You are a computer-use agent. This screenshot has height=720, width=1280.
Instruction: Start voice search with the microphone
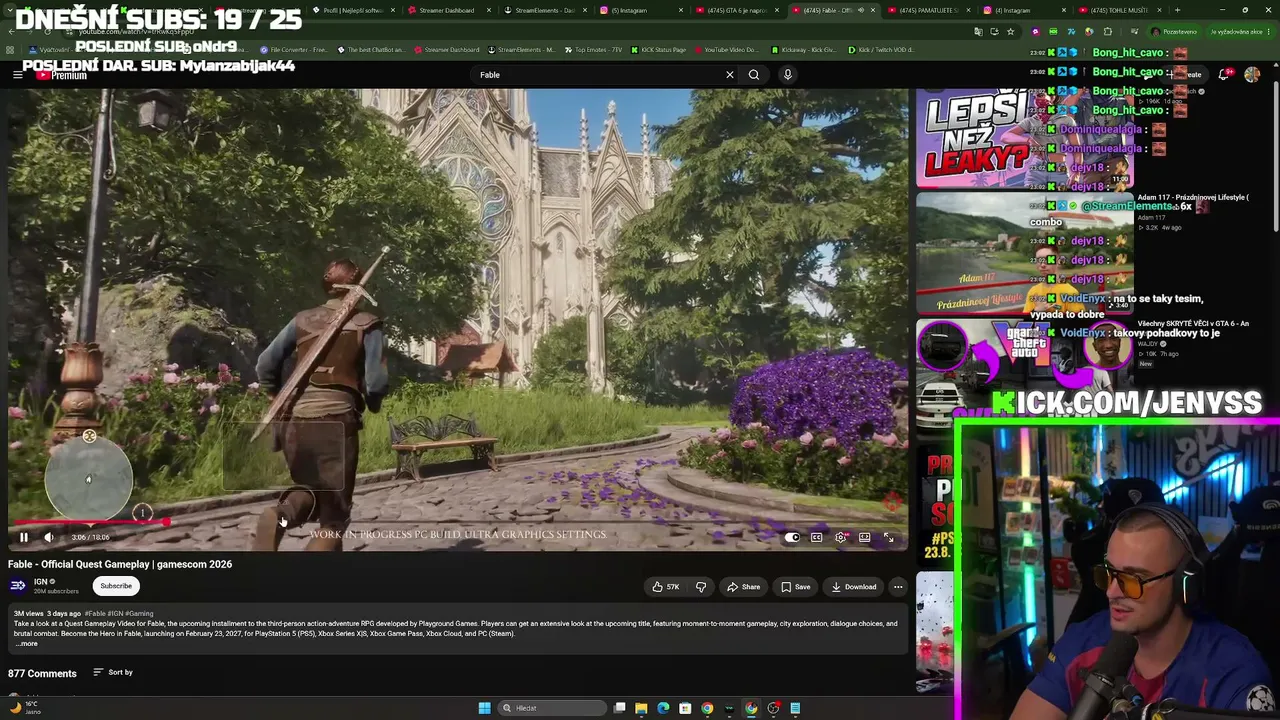pos(788,75)
